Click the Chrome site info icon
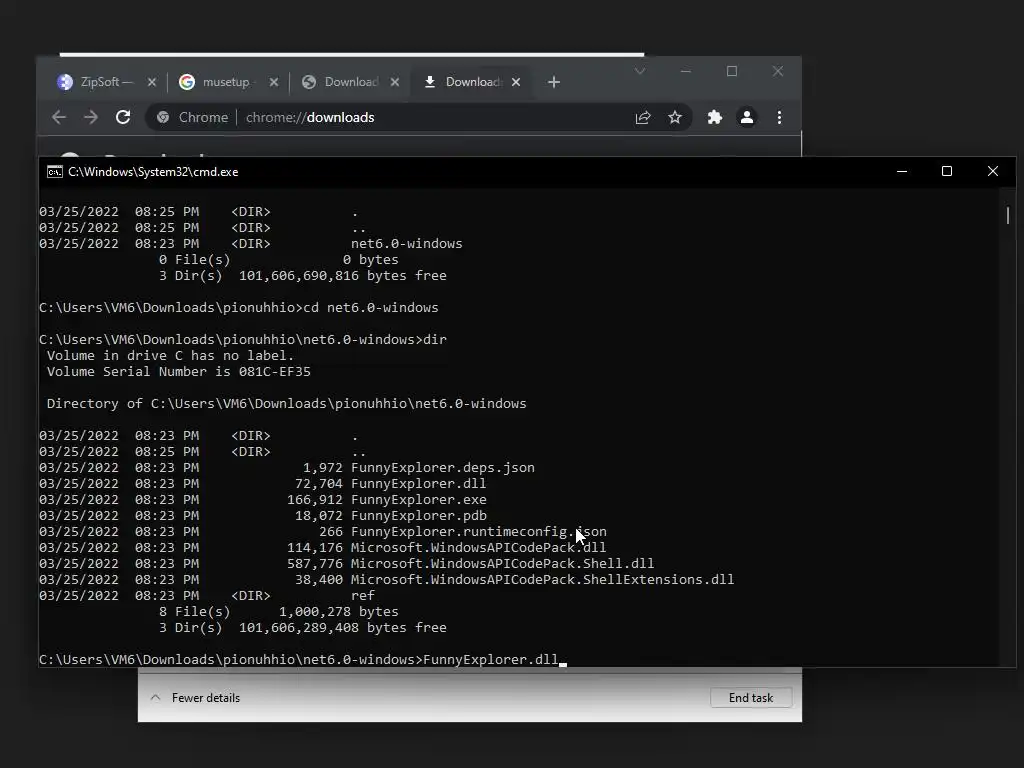Image resolution: width=1024 pixels, height=768 pixels. pos(163,117)
